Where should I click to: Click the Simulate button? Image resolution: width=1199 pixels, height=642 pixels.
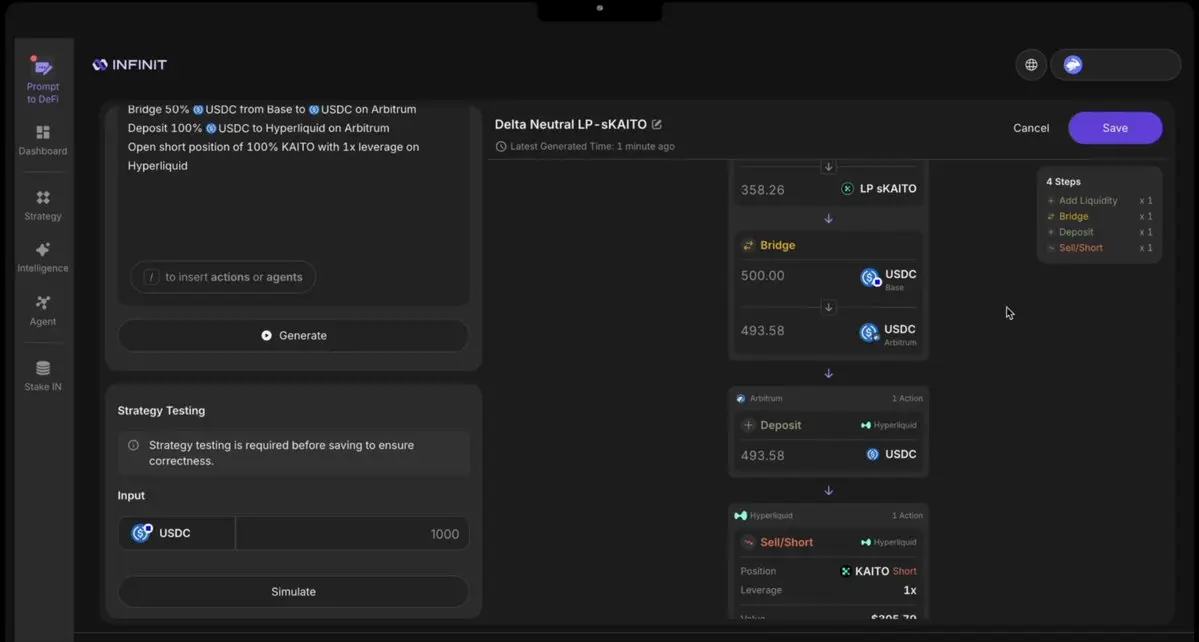pyautogui.click(x=293, y=592)
